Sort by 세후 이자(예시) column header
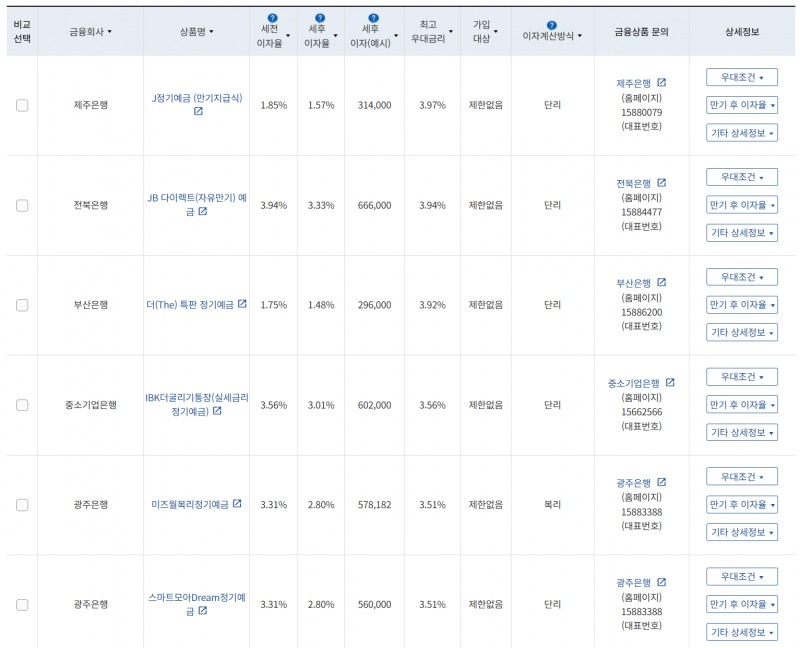Screen dimensions: 800x648 coord(374,36)
